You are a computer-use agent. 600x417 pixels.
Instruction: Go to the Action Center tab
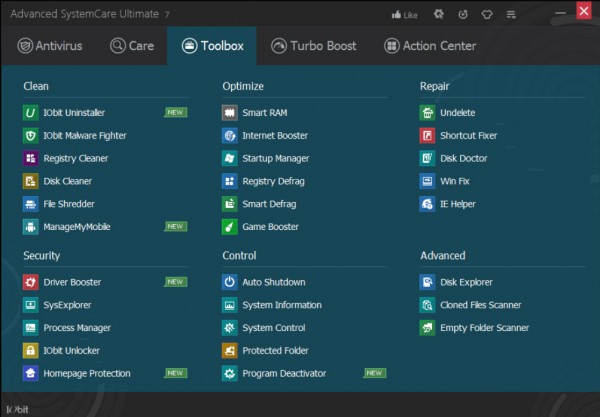click(x=430, y=46)
